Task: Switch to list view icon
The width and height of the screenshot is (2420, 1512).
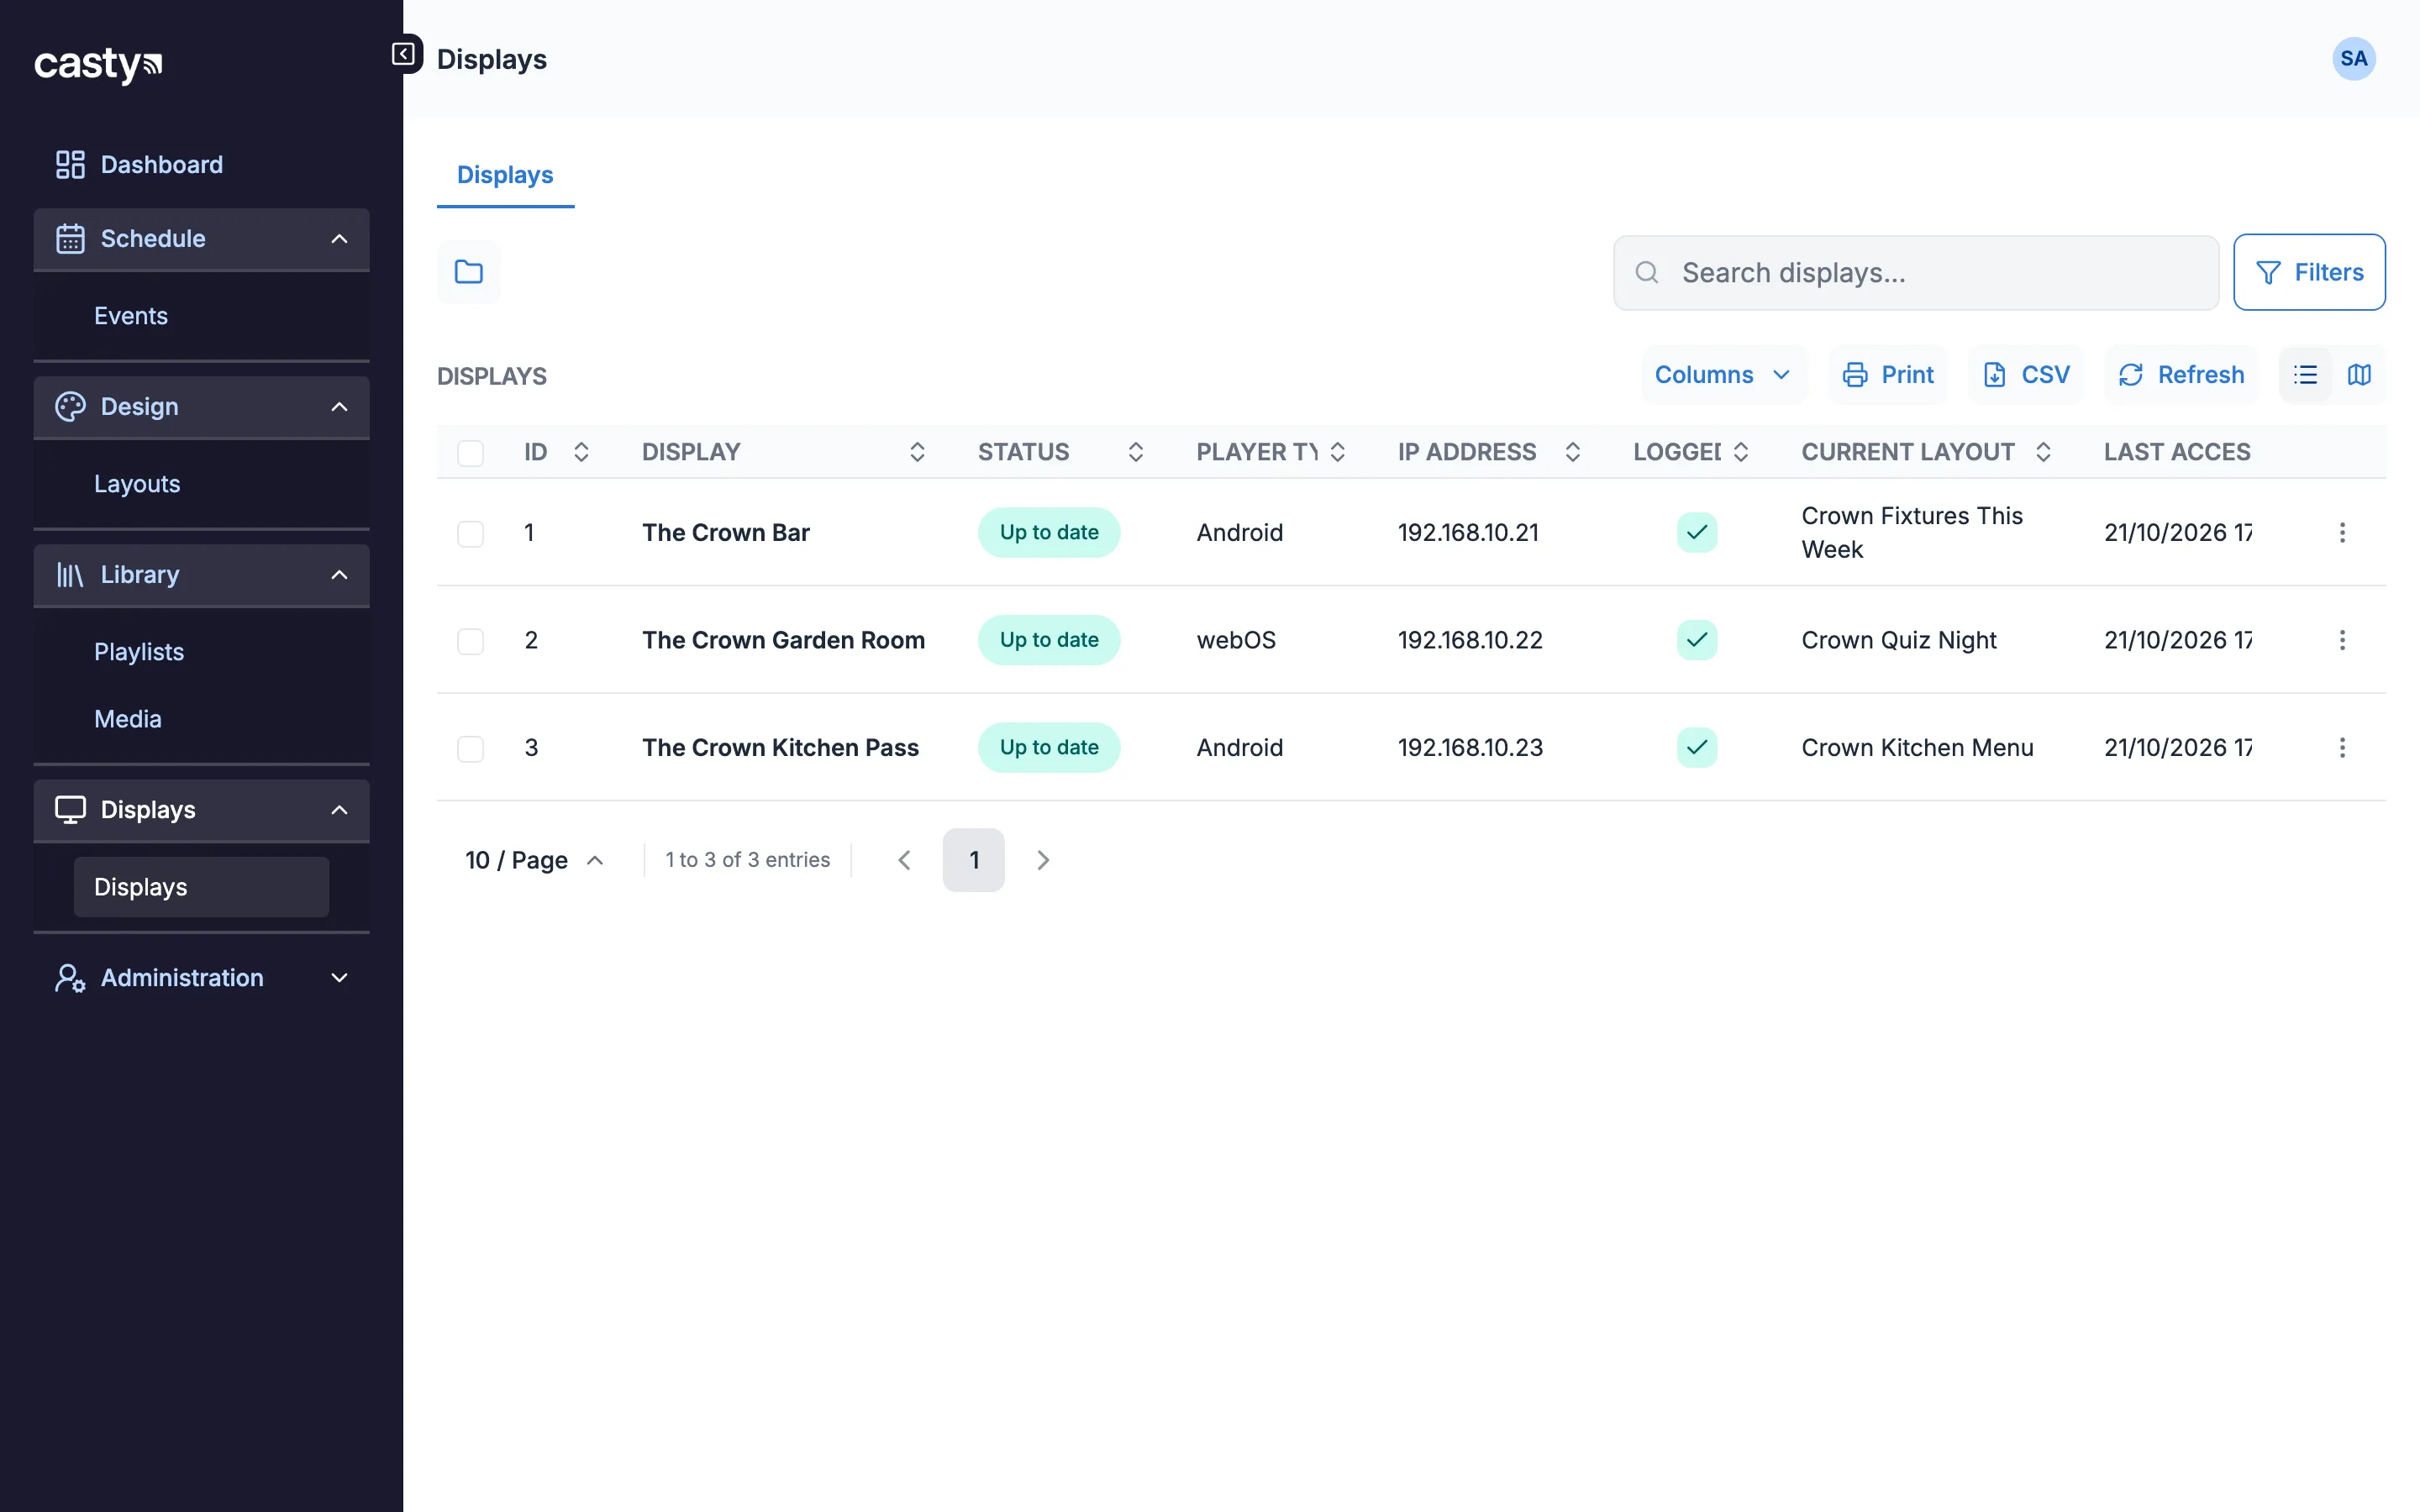Action: [2305, 375]
